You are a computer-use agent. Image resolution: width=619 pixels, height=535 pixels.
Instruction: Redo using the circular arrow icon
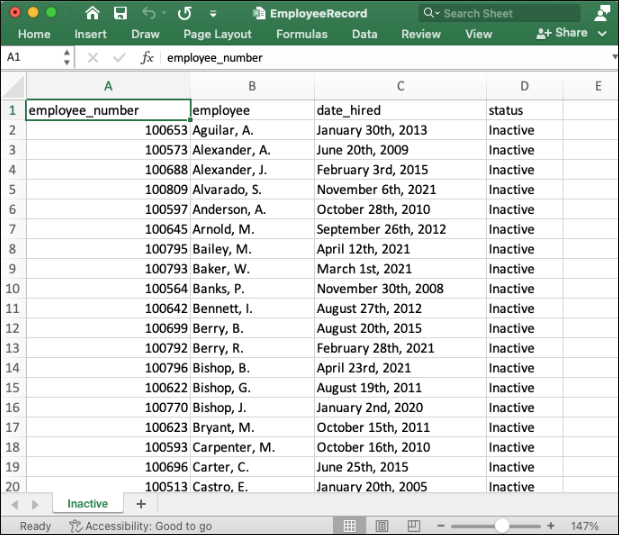184,13
